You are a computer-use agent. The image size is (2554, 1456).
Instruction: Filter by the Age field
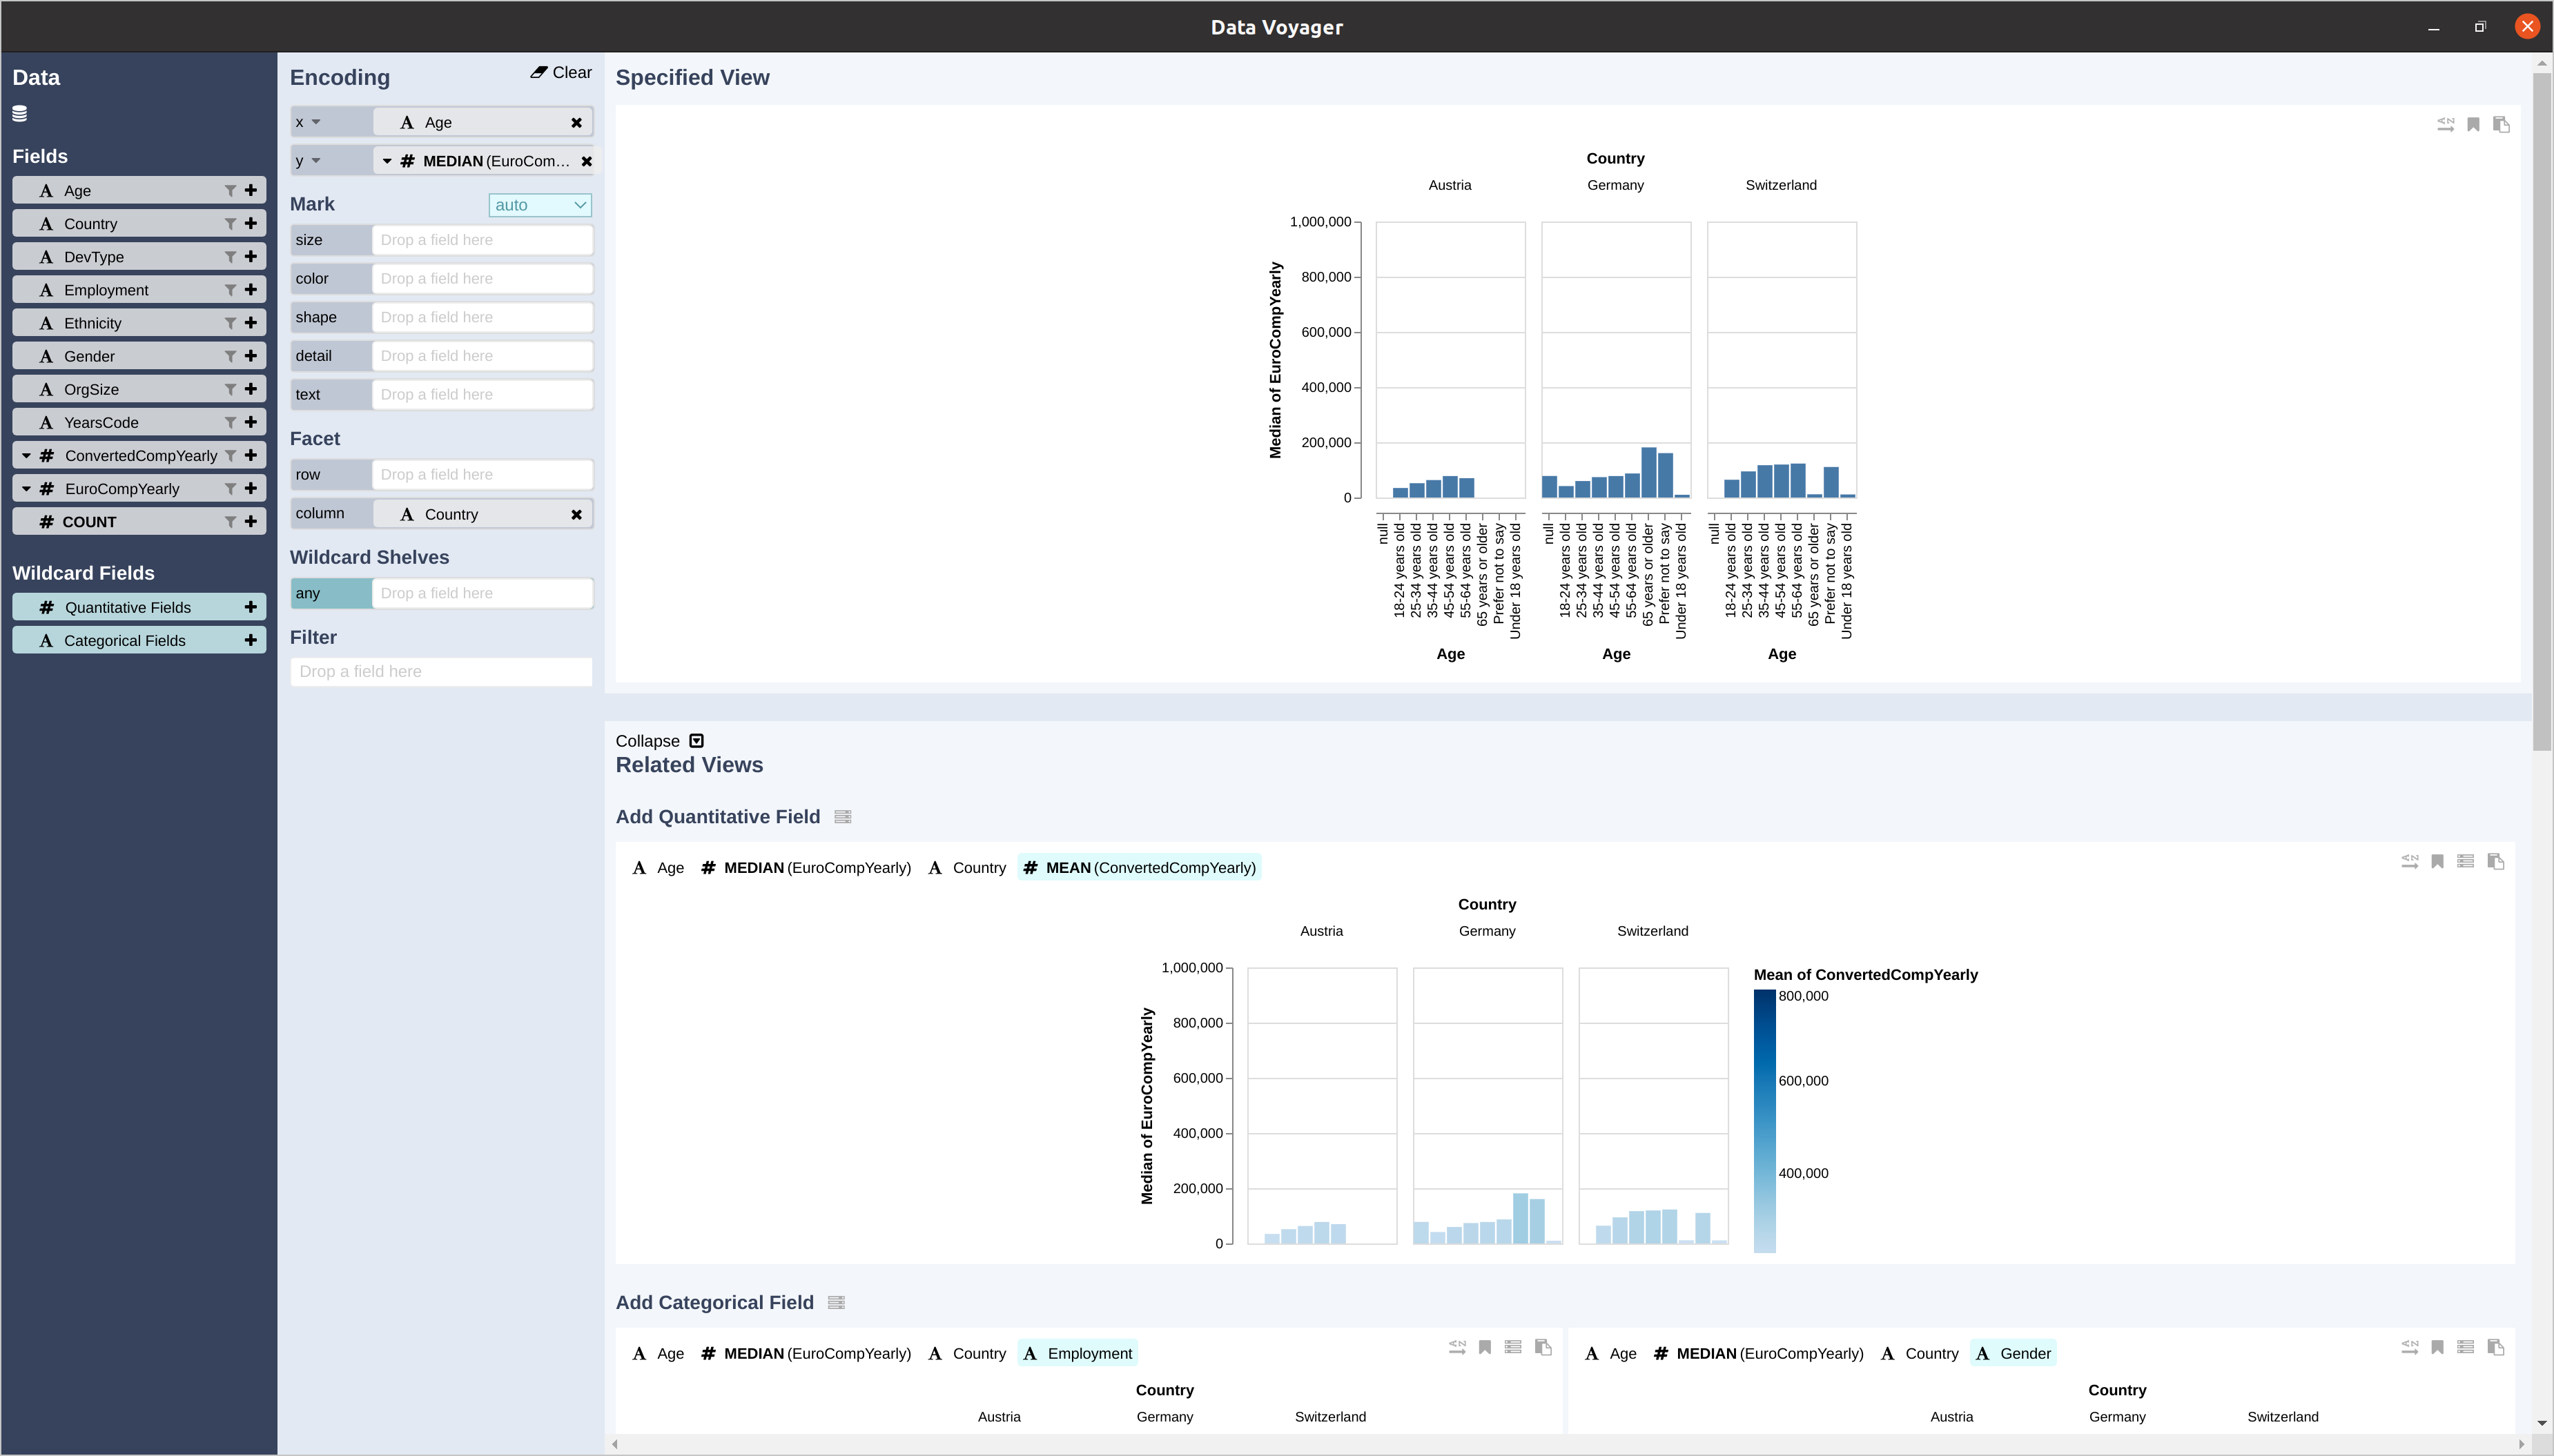pyautogui.click(x=230, y=190)
